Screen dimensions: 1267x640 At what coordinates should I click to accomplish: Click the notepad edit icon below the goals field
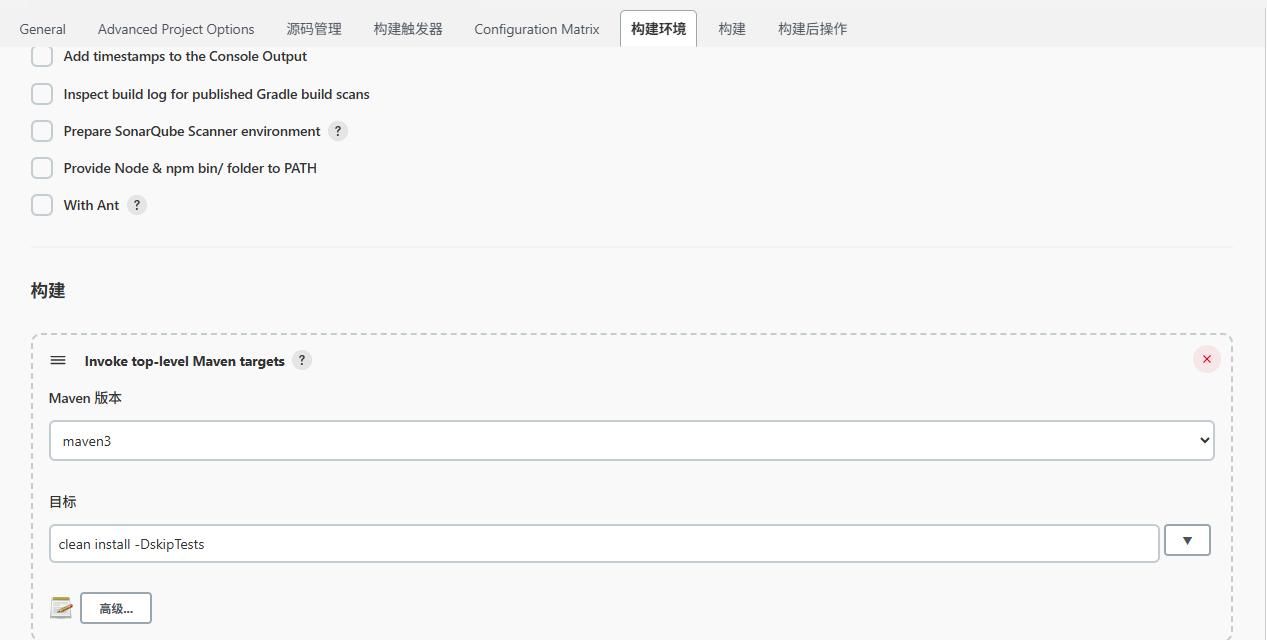(x=61, y=607)
